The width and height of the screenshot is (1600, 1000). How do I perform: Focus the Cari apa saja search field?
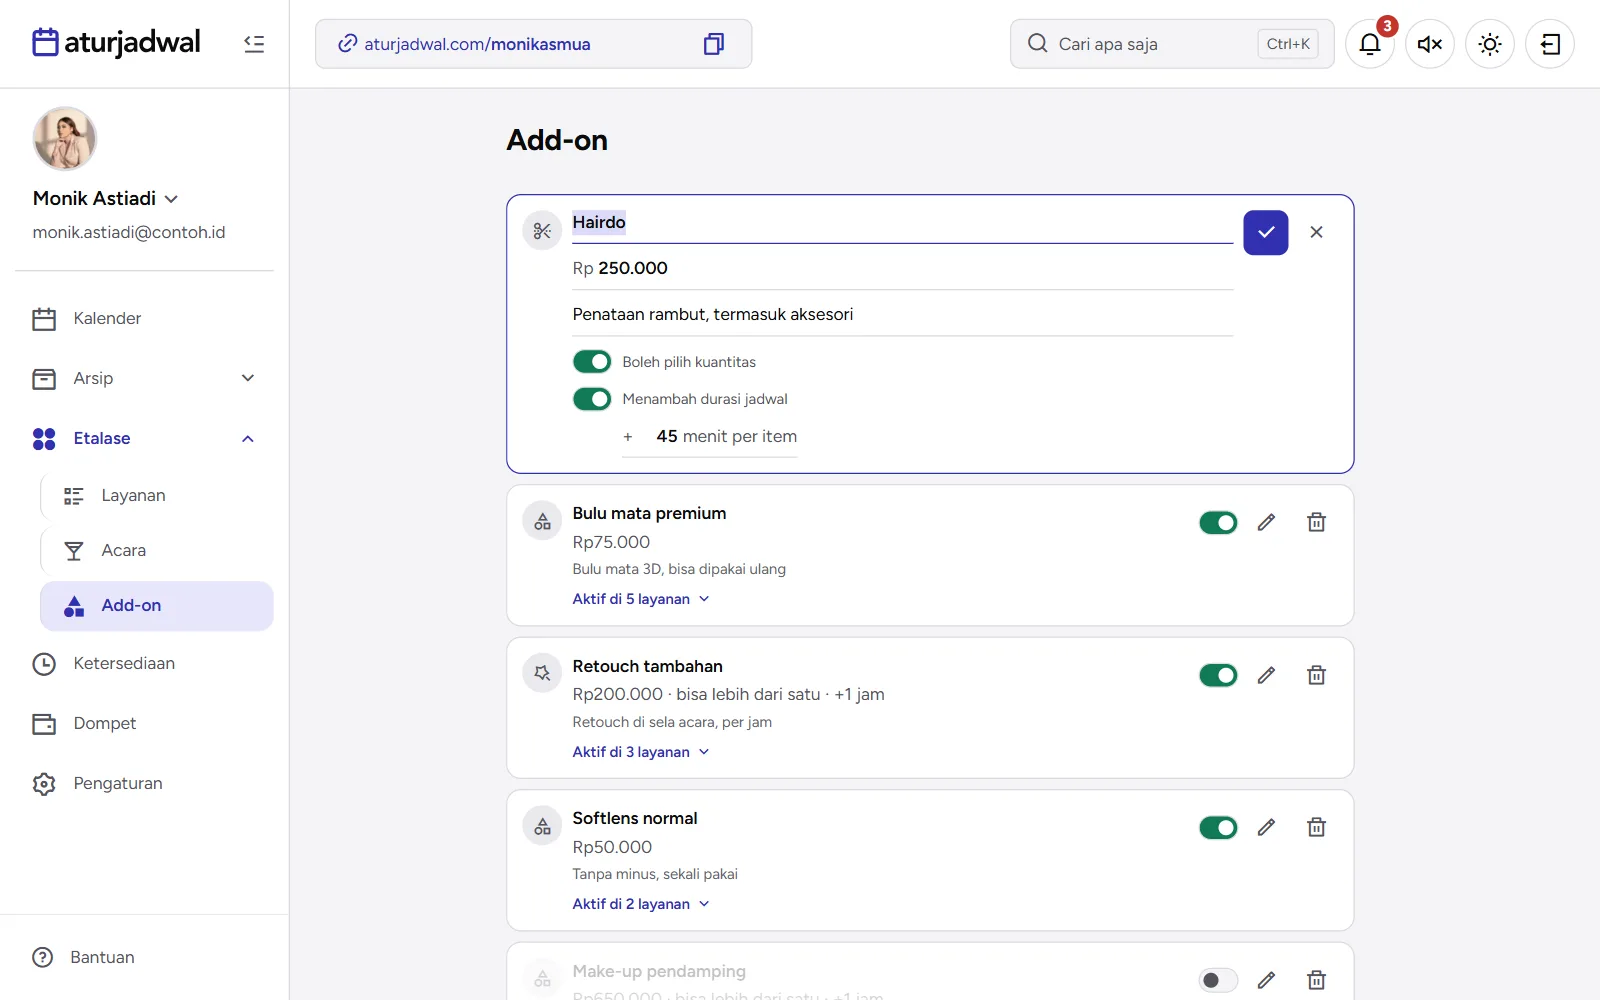coord(1172,44)
